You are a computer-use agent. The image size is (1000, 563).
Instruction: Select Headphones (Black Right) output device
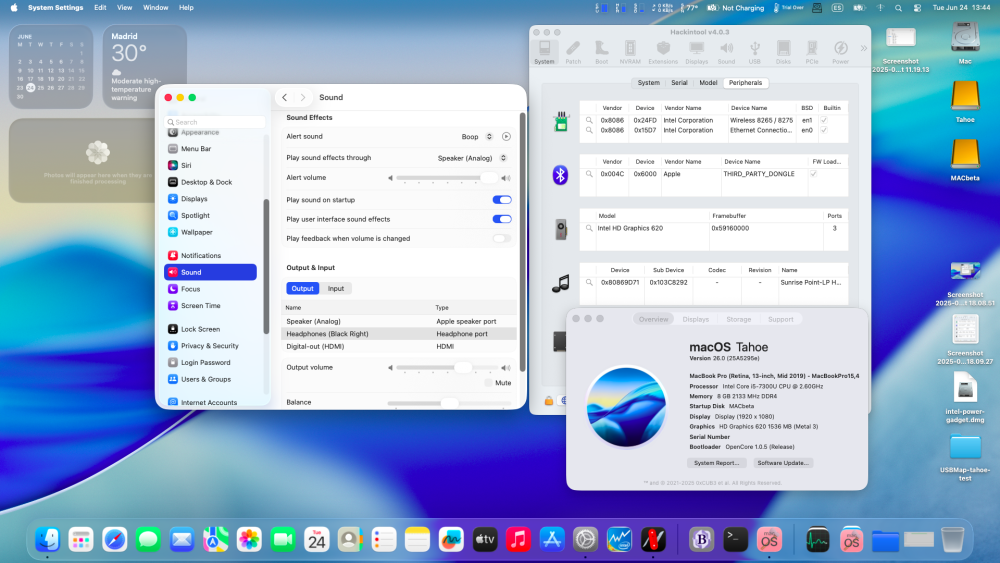point(399,333)
